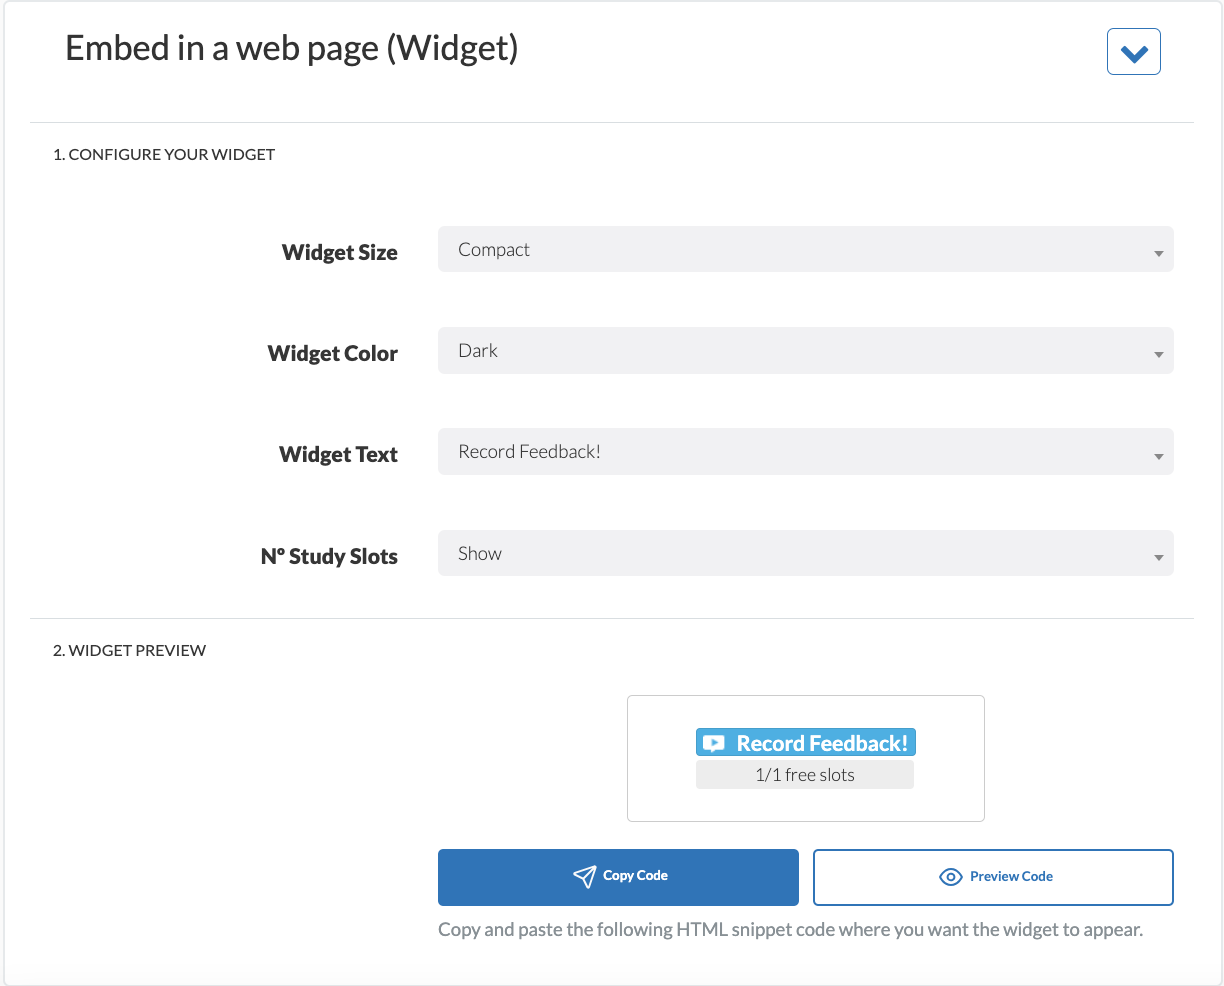
Task: Collapse the widget panel using the blue chevron
Action: 1133,51
